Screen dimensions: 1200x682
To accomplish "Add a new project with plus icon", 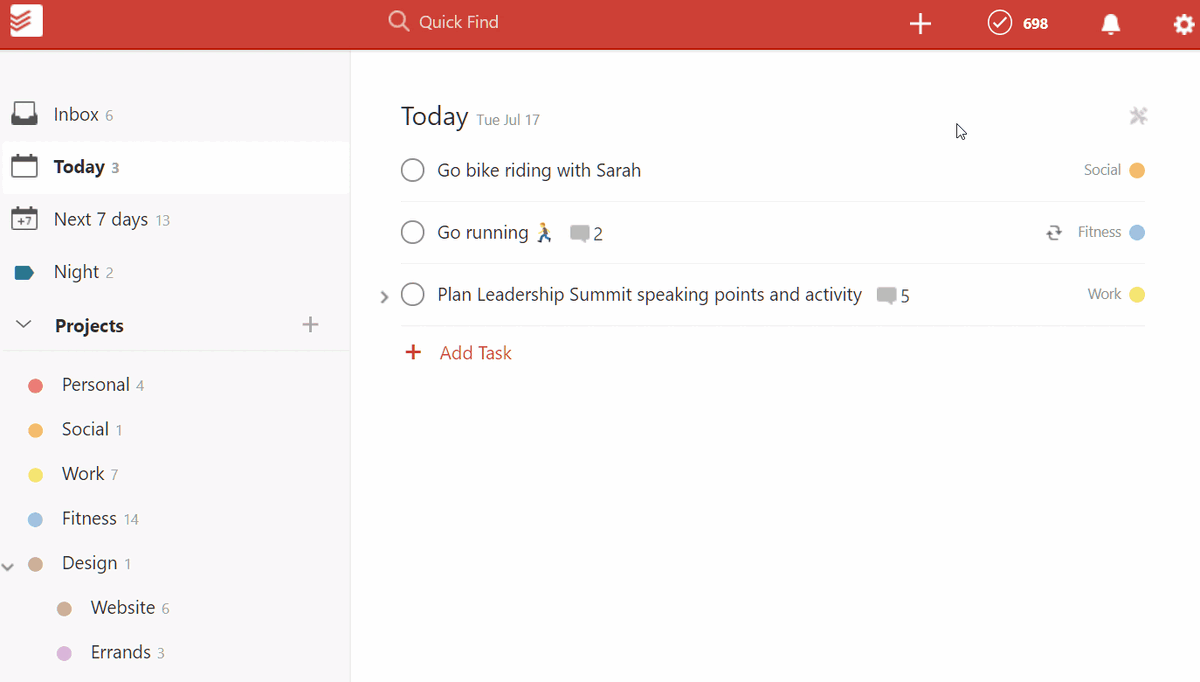I will [x=310, y=324].
